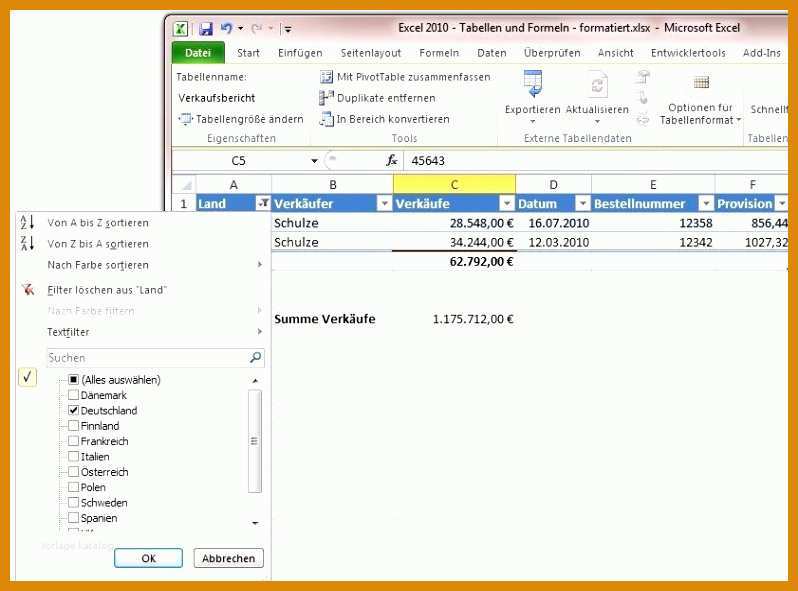Undo the last action

point(227,29)
